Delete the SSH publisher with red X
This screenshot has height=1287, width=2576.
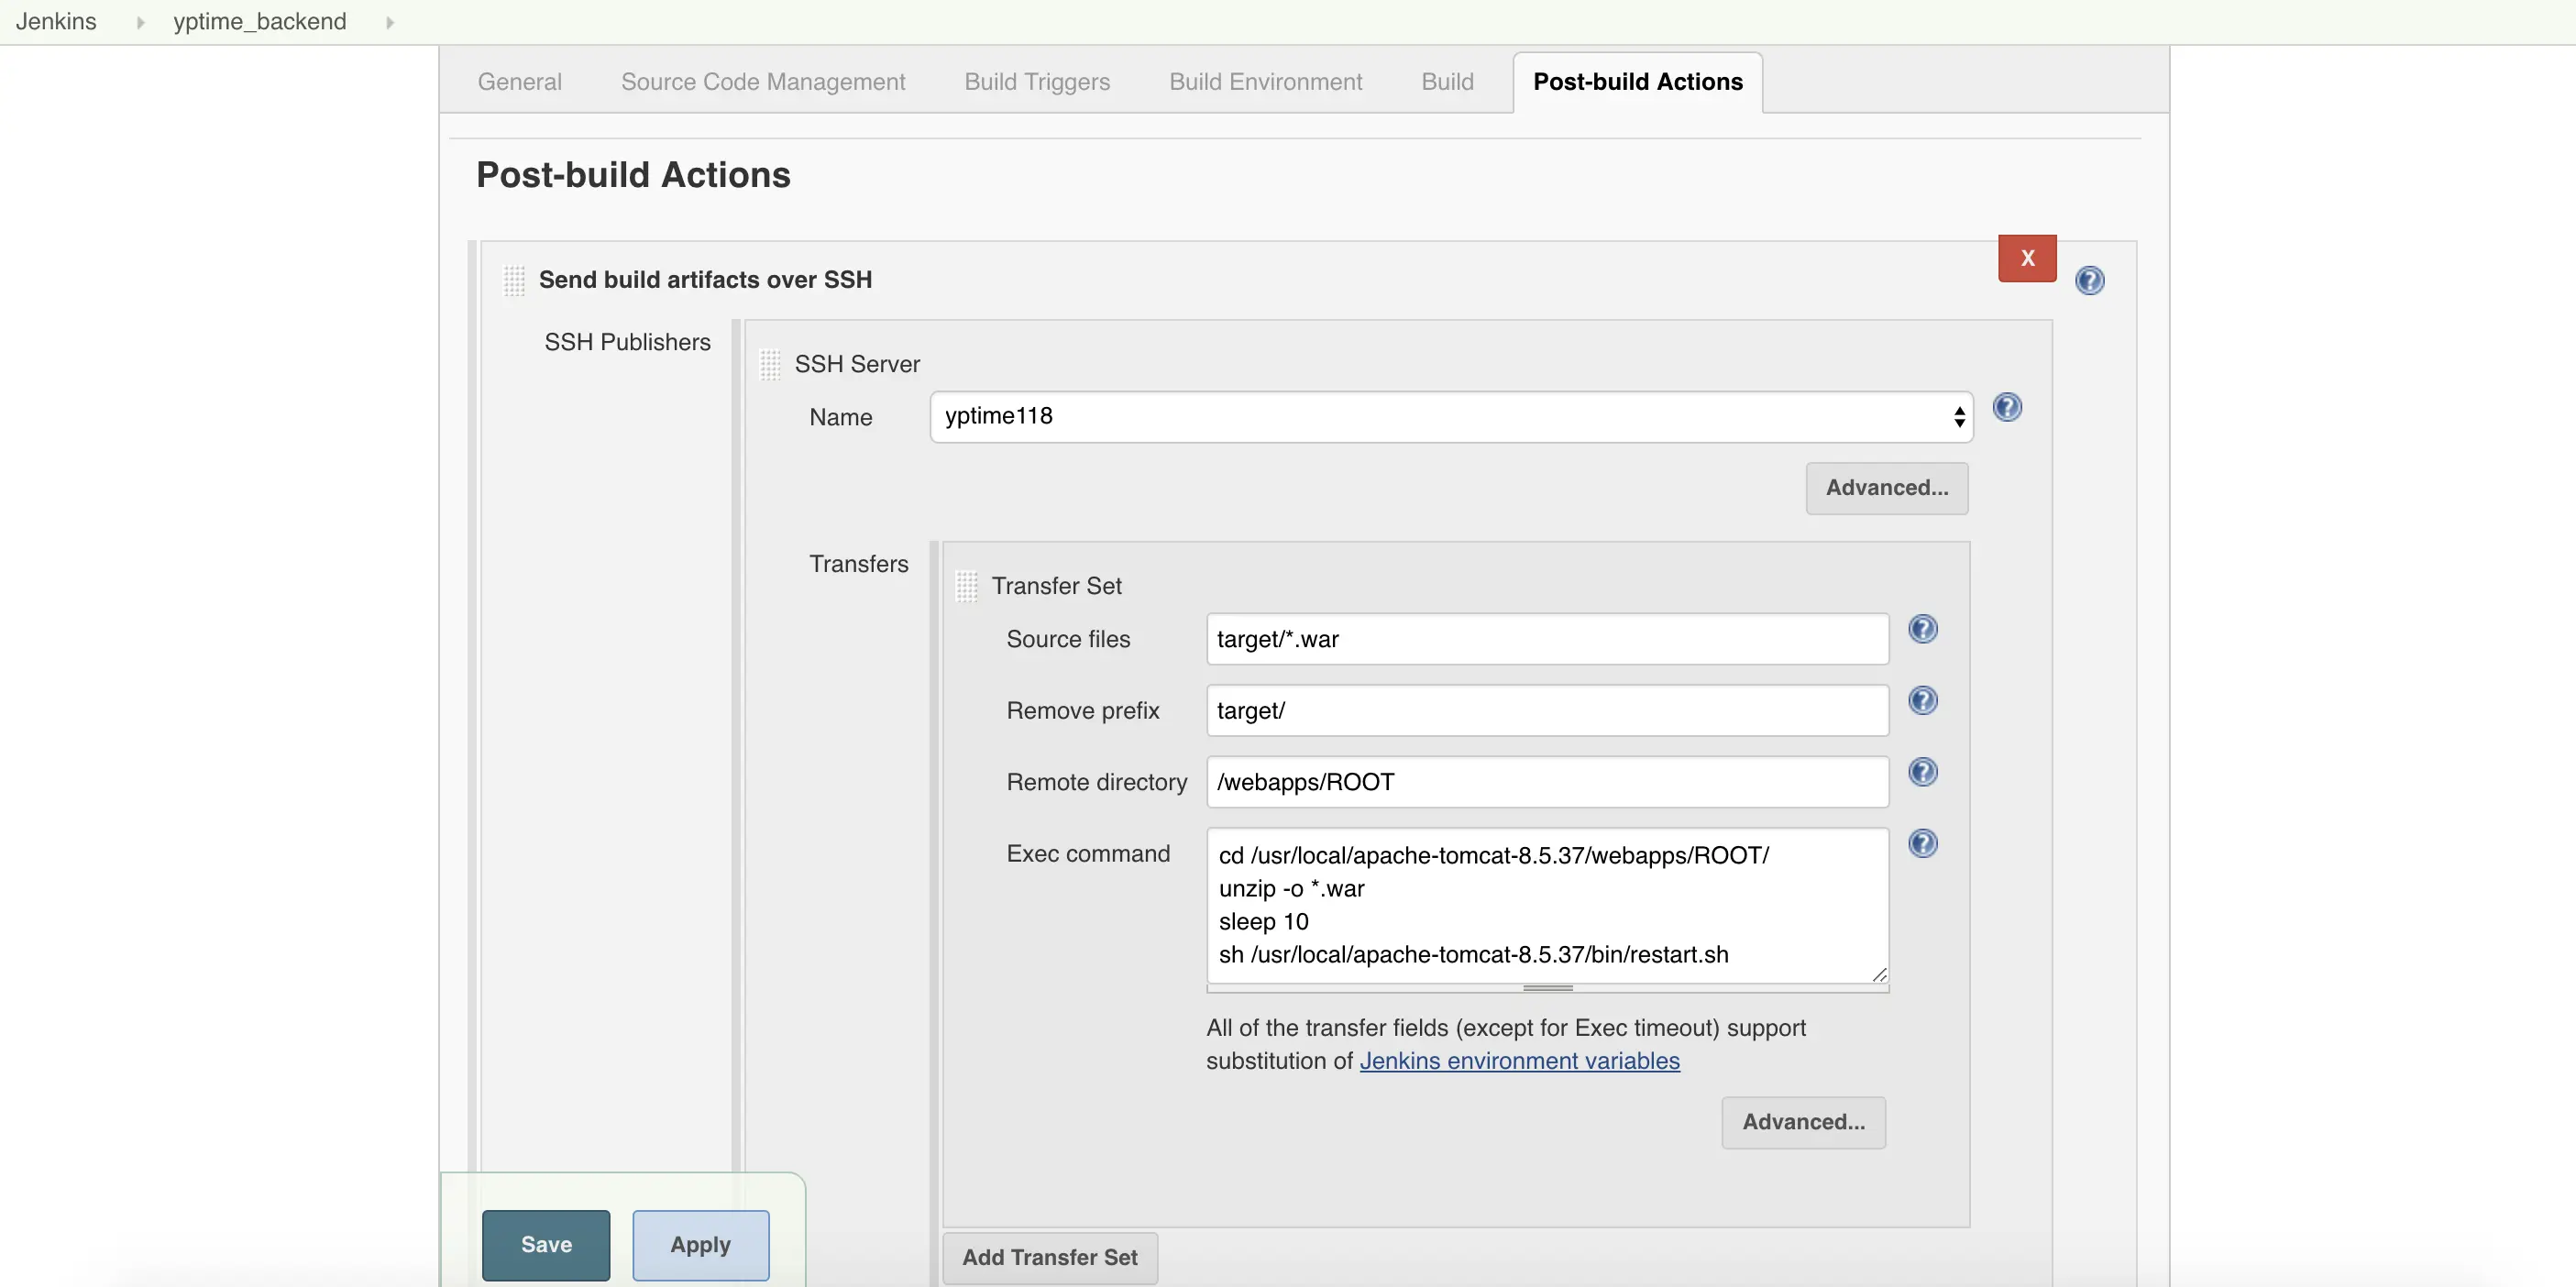(x=2026, y=258)
